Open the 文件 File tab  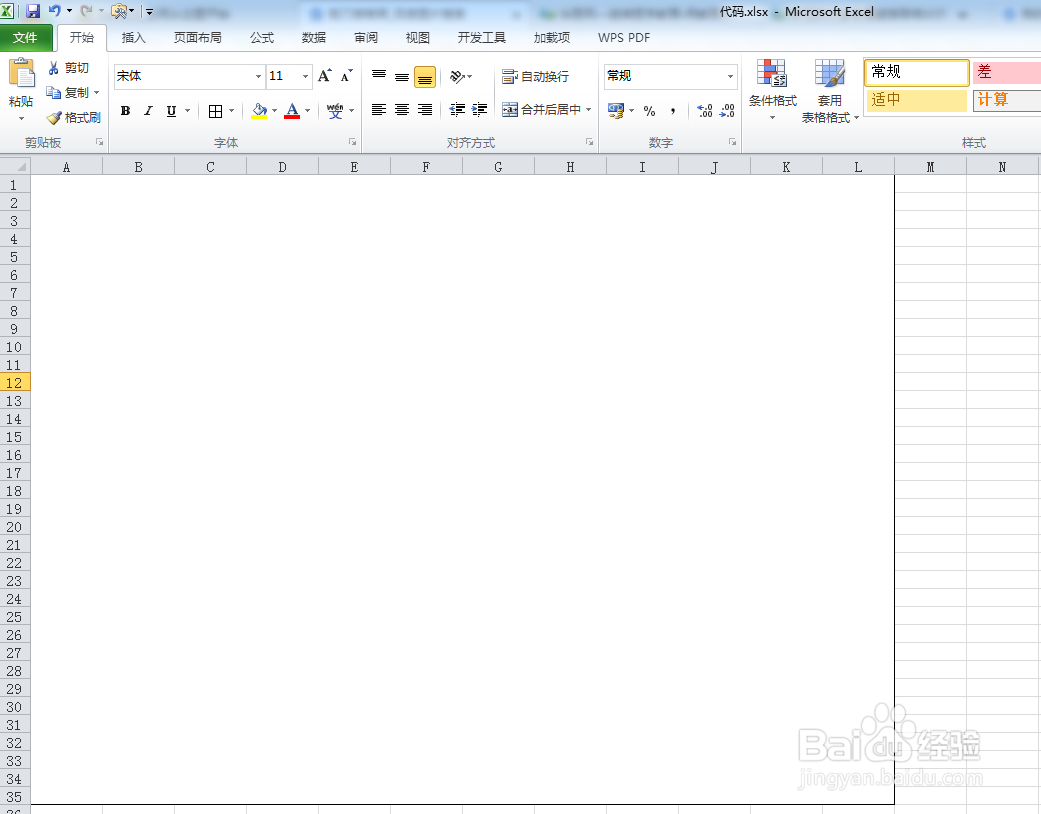point(25,38)
